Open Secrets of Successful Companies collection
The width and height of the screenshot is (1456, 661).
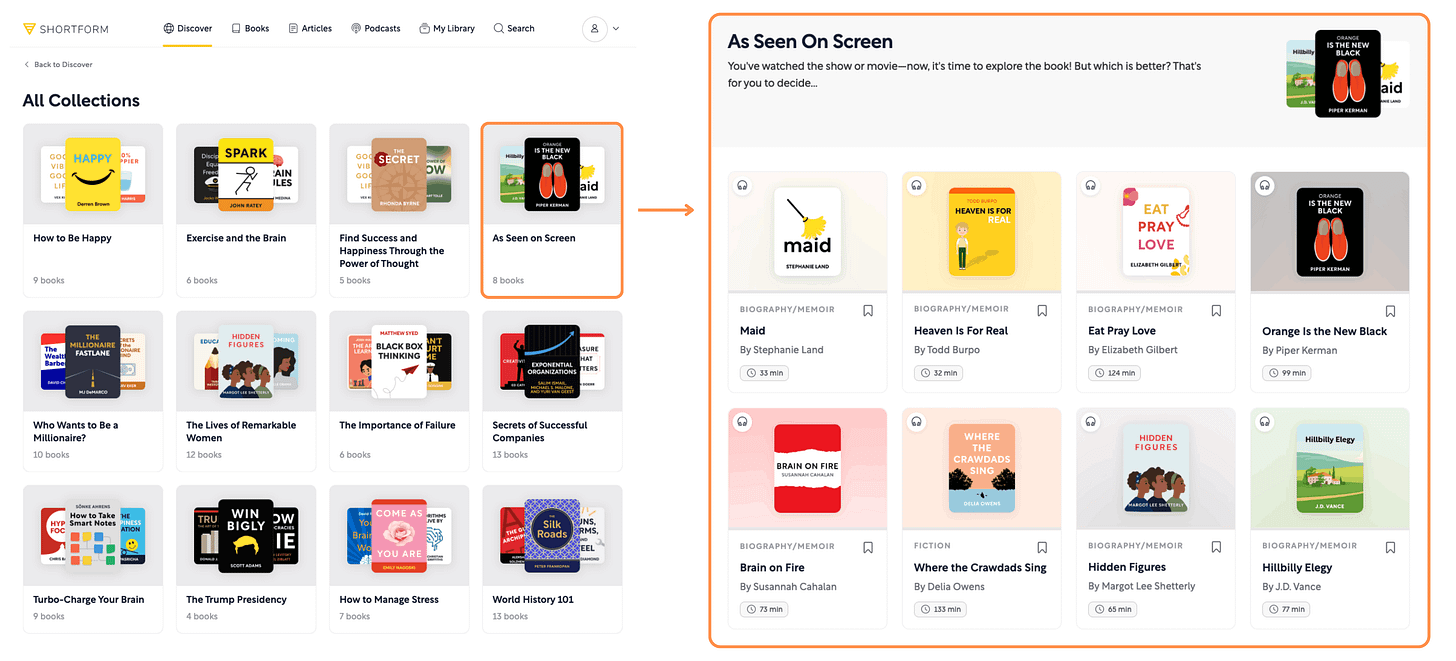click(x=552, y=390)
